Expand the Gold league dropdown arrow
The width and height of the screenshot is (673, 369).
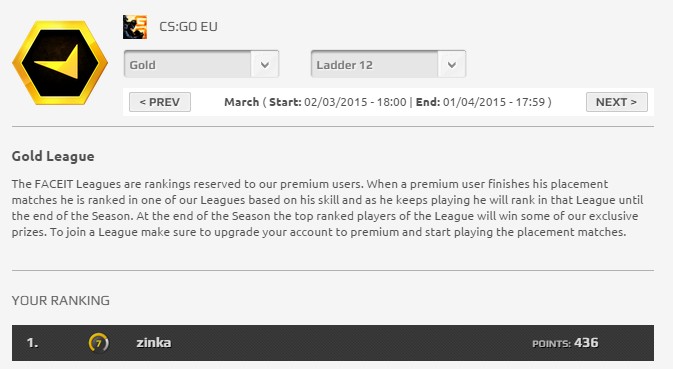pyautogui.click(x=265, y=64)
